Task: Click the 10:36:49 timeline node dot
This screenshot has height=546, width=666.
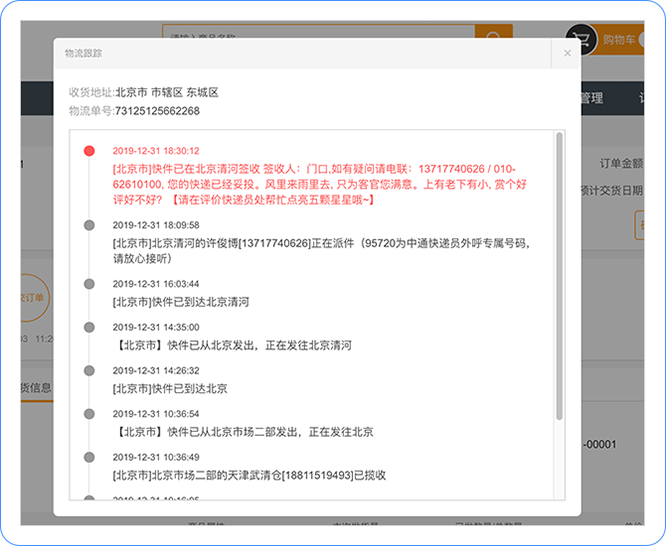Action: (89, 457)
